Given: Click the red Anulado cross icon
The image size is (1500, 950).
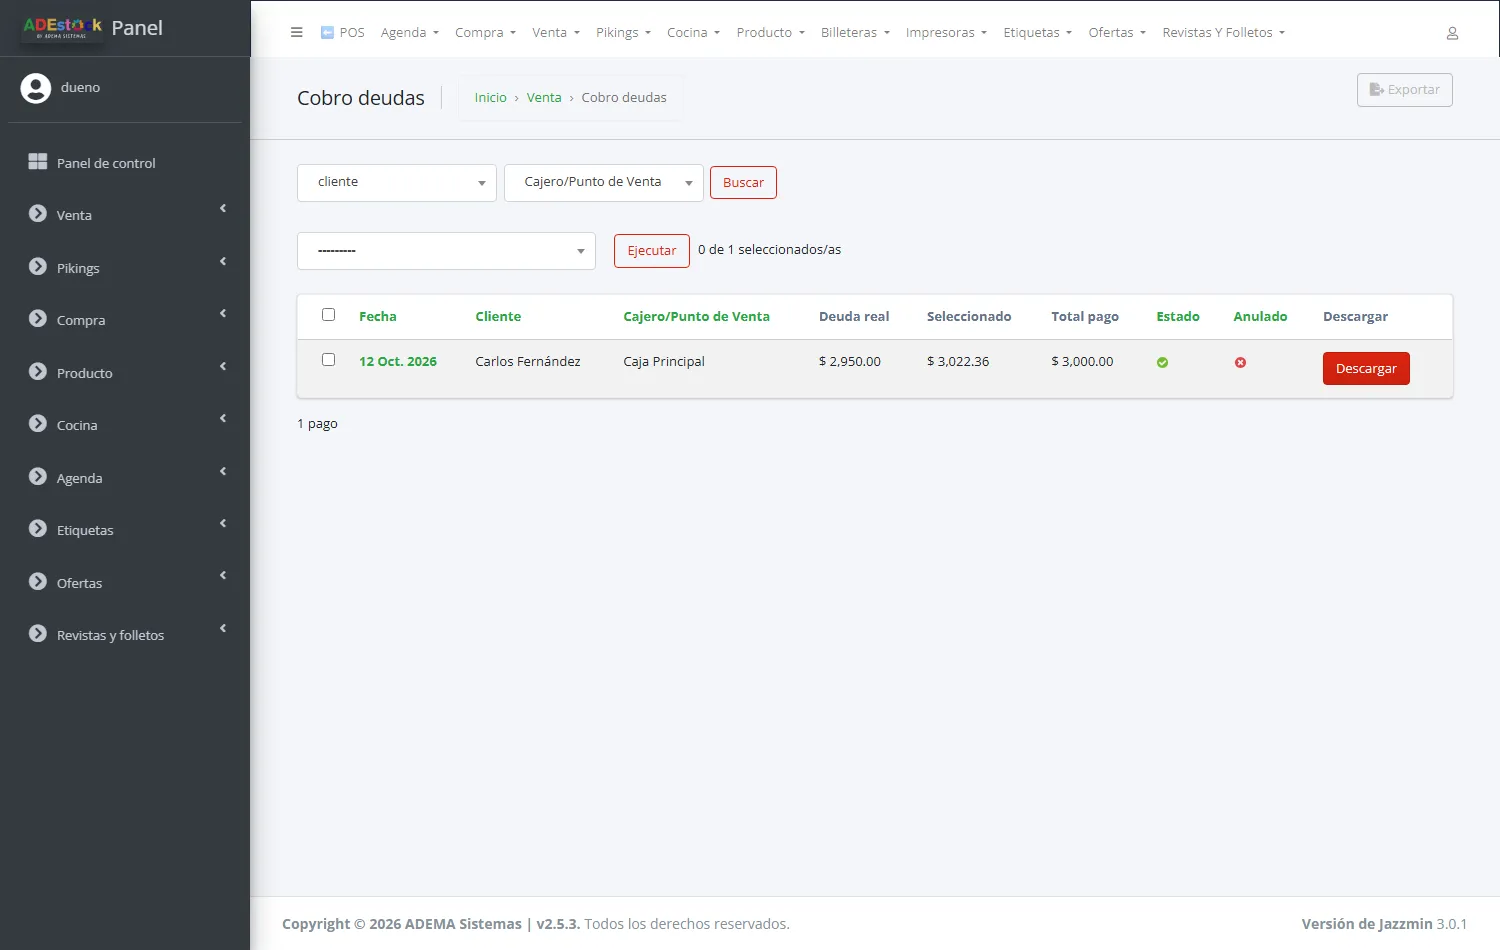Looking at the screenshot, I should coord(1240,363).
